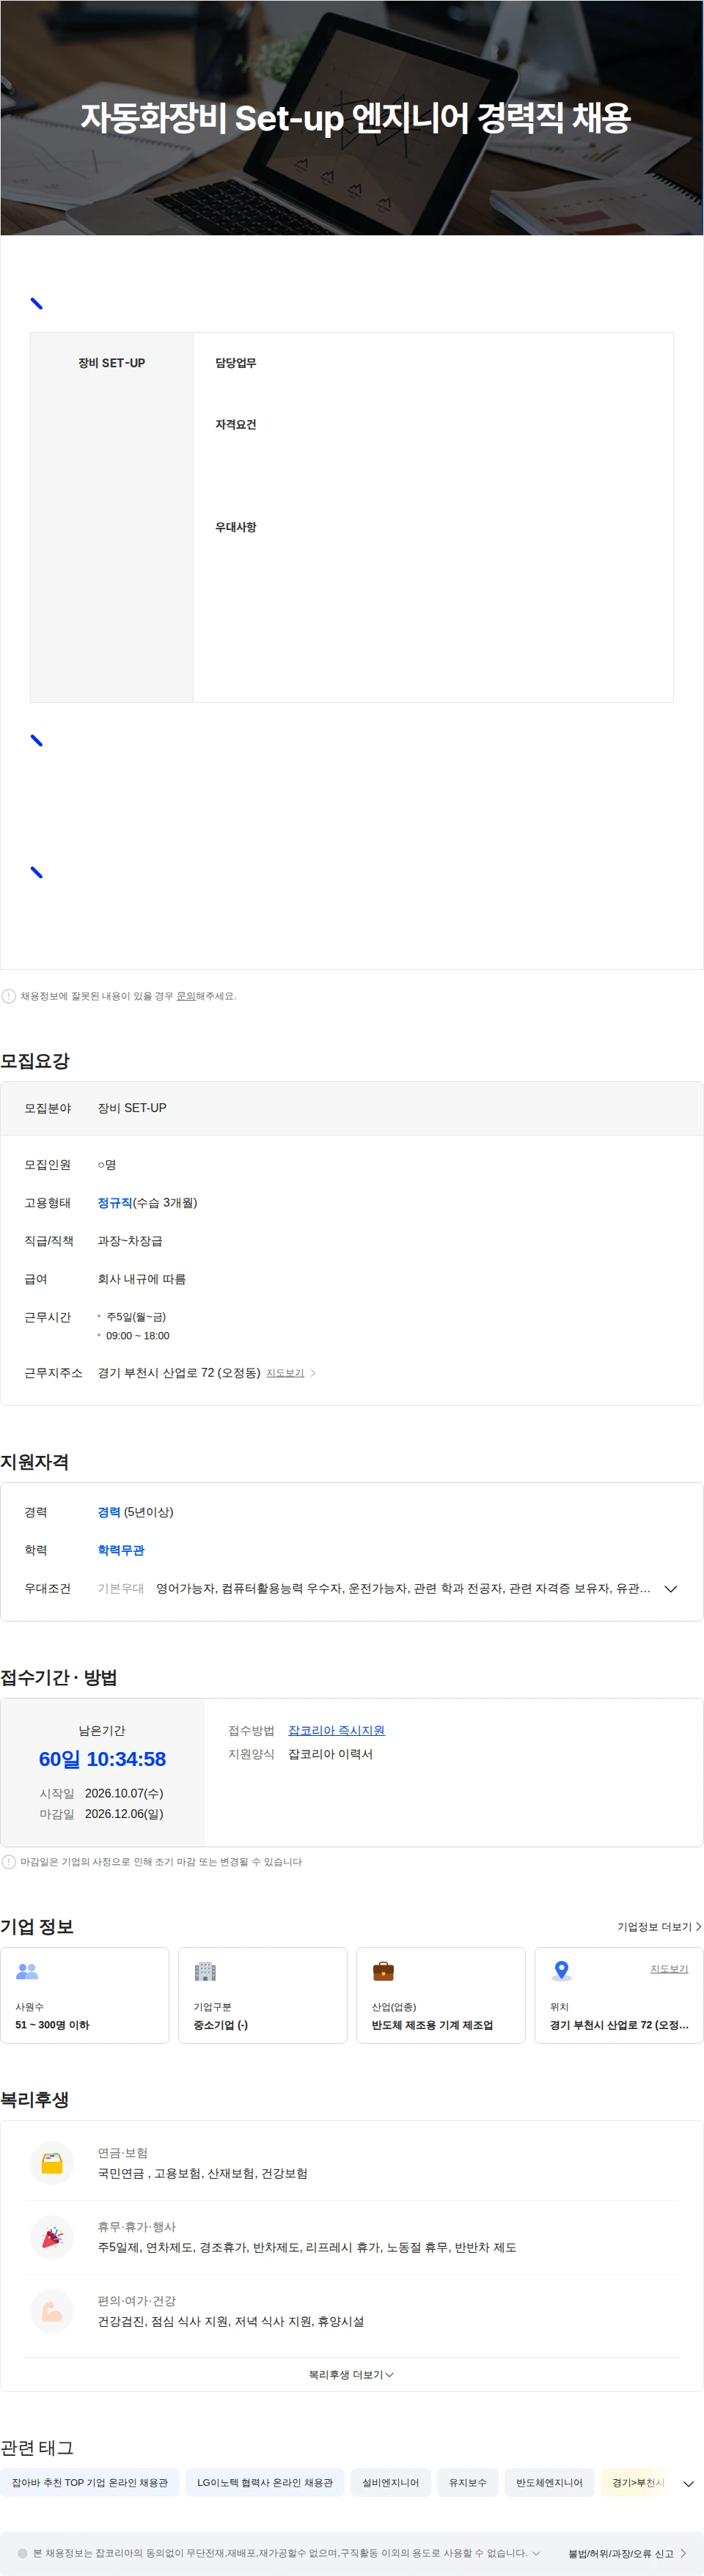Image resolution: width=704 pixels, height=2576 pixels.
Task: Click the job banner title image
Action: tap(352, 118)
